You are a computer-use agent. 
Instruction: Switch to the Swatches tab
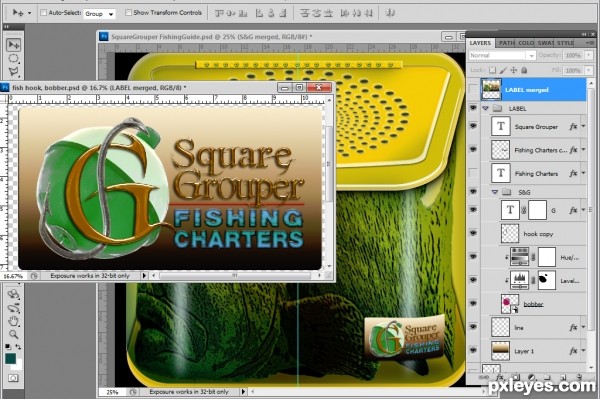pos(545,43)
